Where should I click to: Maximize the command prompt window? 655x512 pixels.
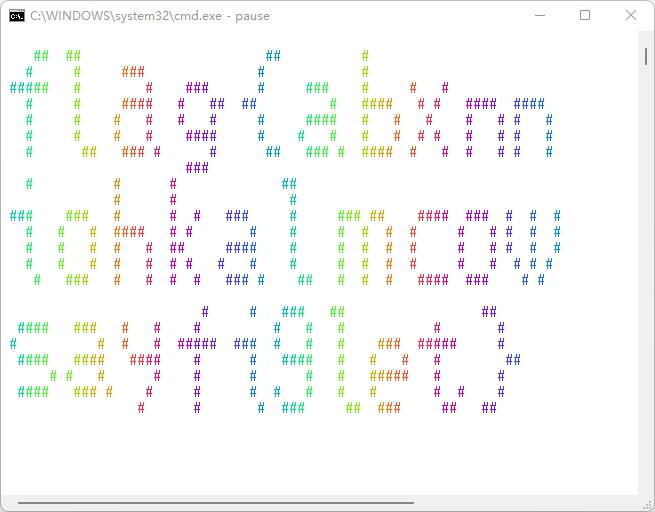tap(585, 16)
